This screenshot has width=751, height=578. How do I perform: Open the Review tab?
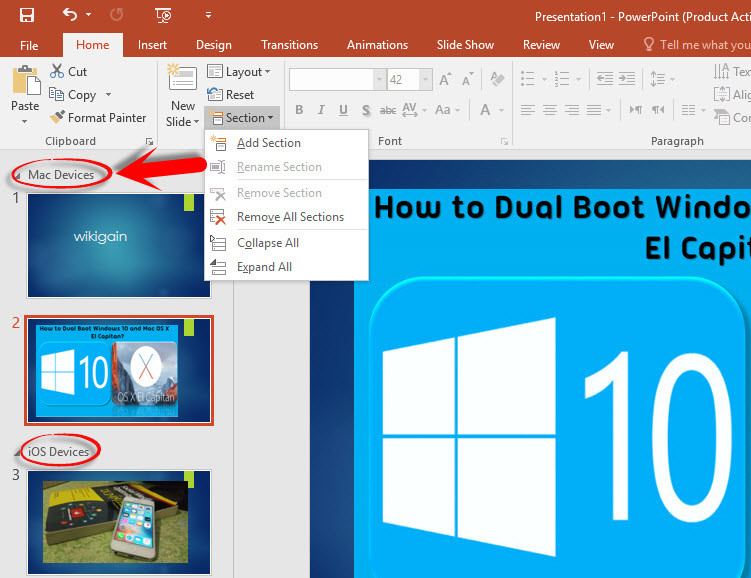[541, 45]
